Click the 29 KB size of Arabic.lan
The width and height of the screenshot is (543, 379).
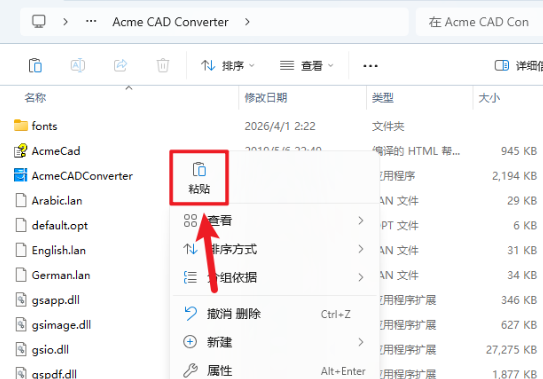point(522,201)
